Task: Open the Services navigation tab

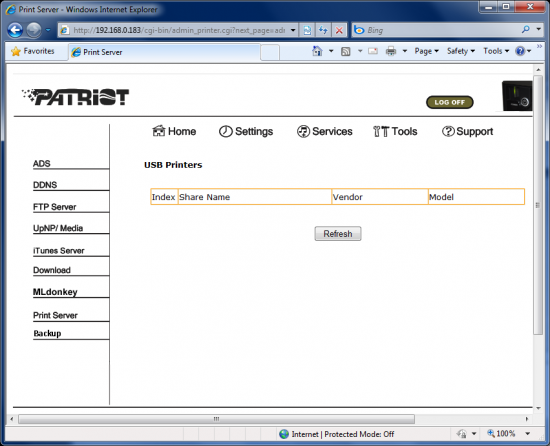Action: click(x=325, y=131)
